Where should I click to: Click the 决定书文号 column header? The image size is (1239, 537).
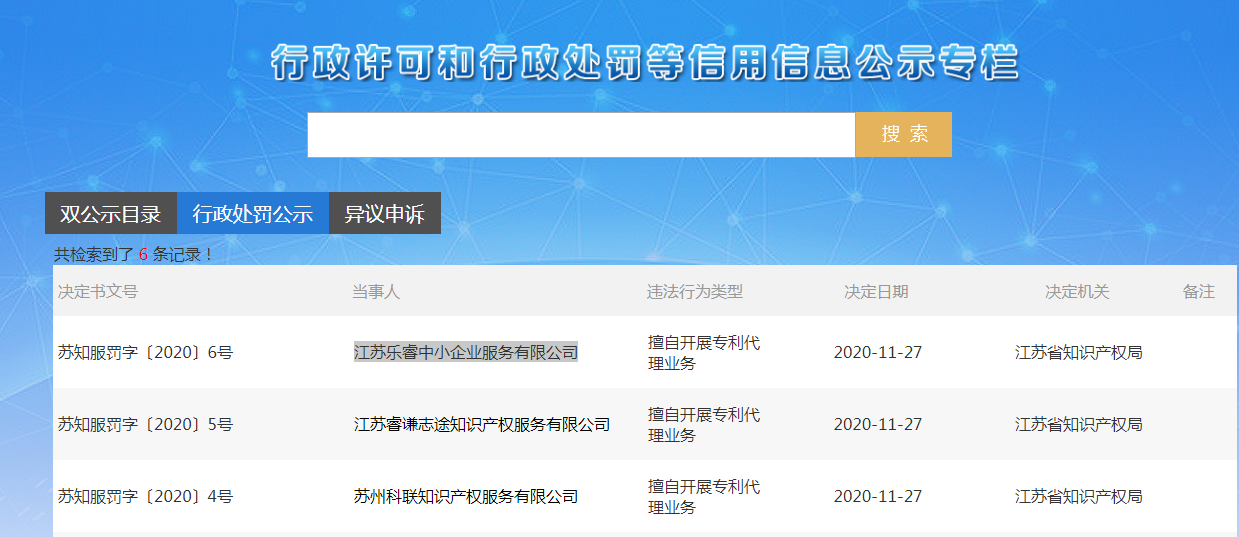click(x=98, y=292)
